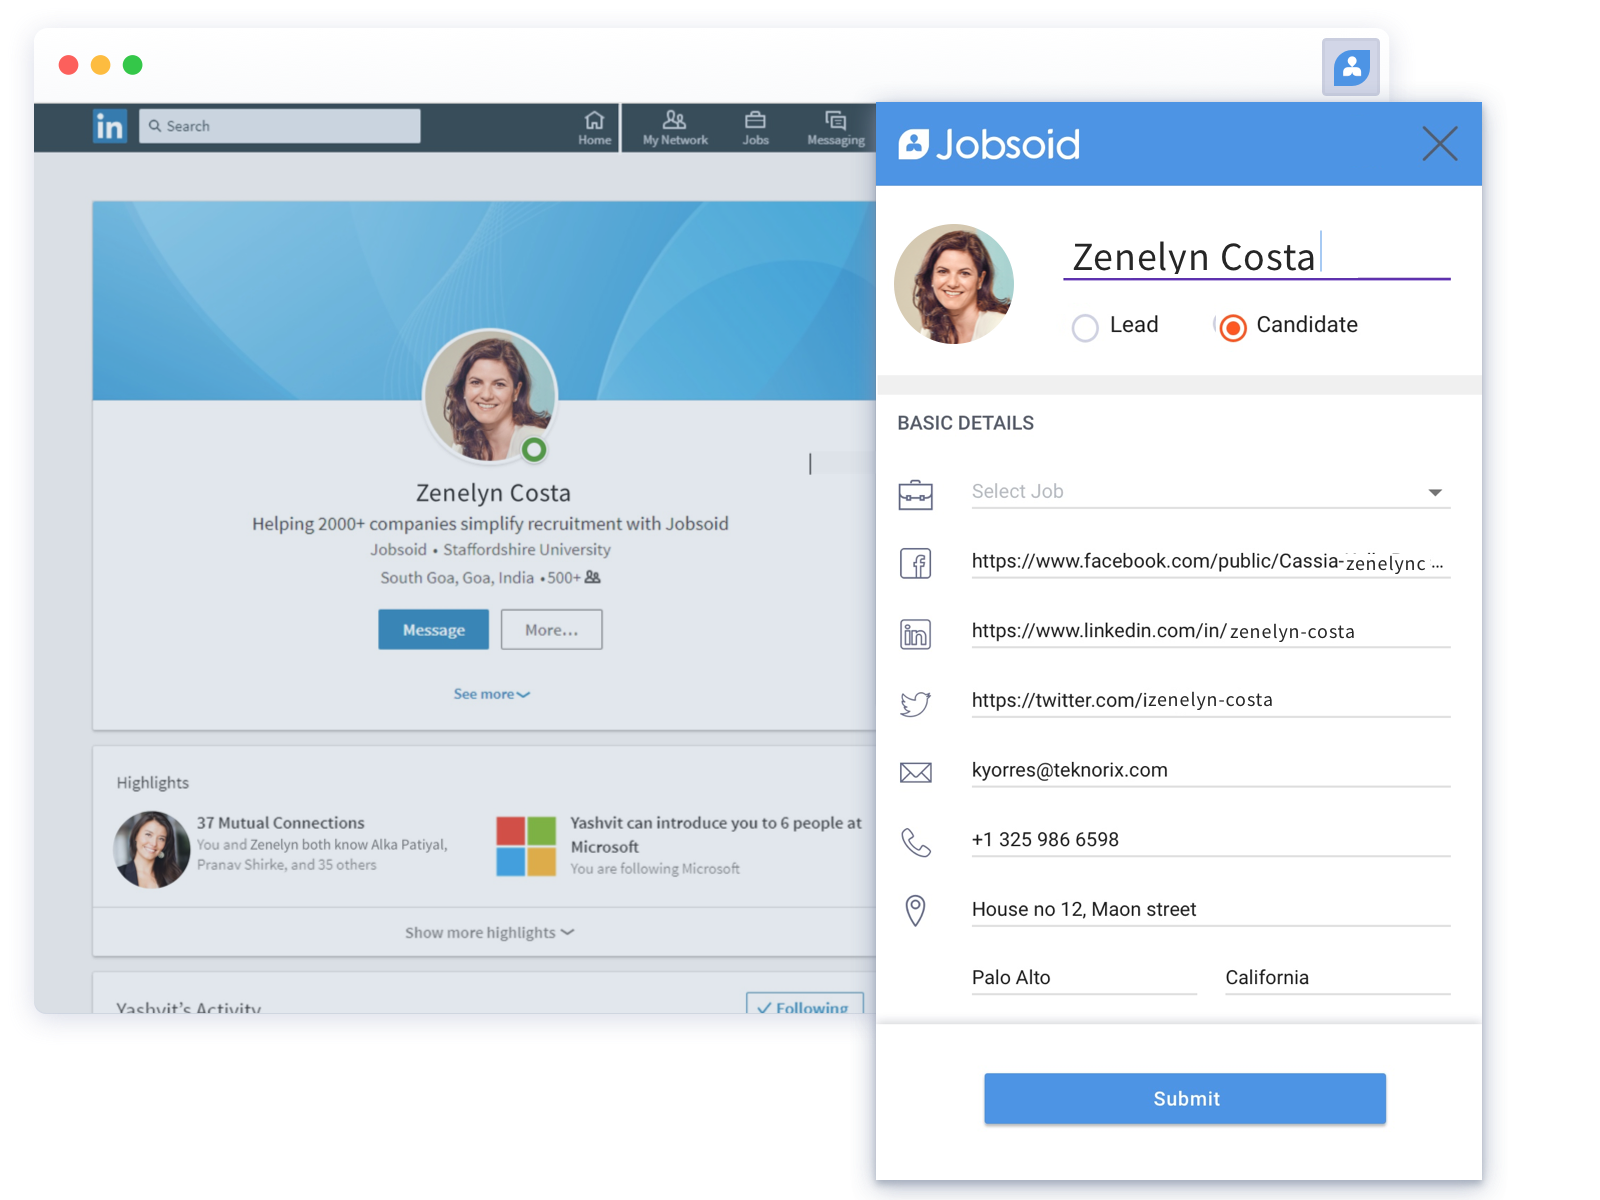1600x1200 pixels.
Task: Click mutual connections avatar in Highlights
Action: click(x=152, y=849)
